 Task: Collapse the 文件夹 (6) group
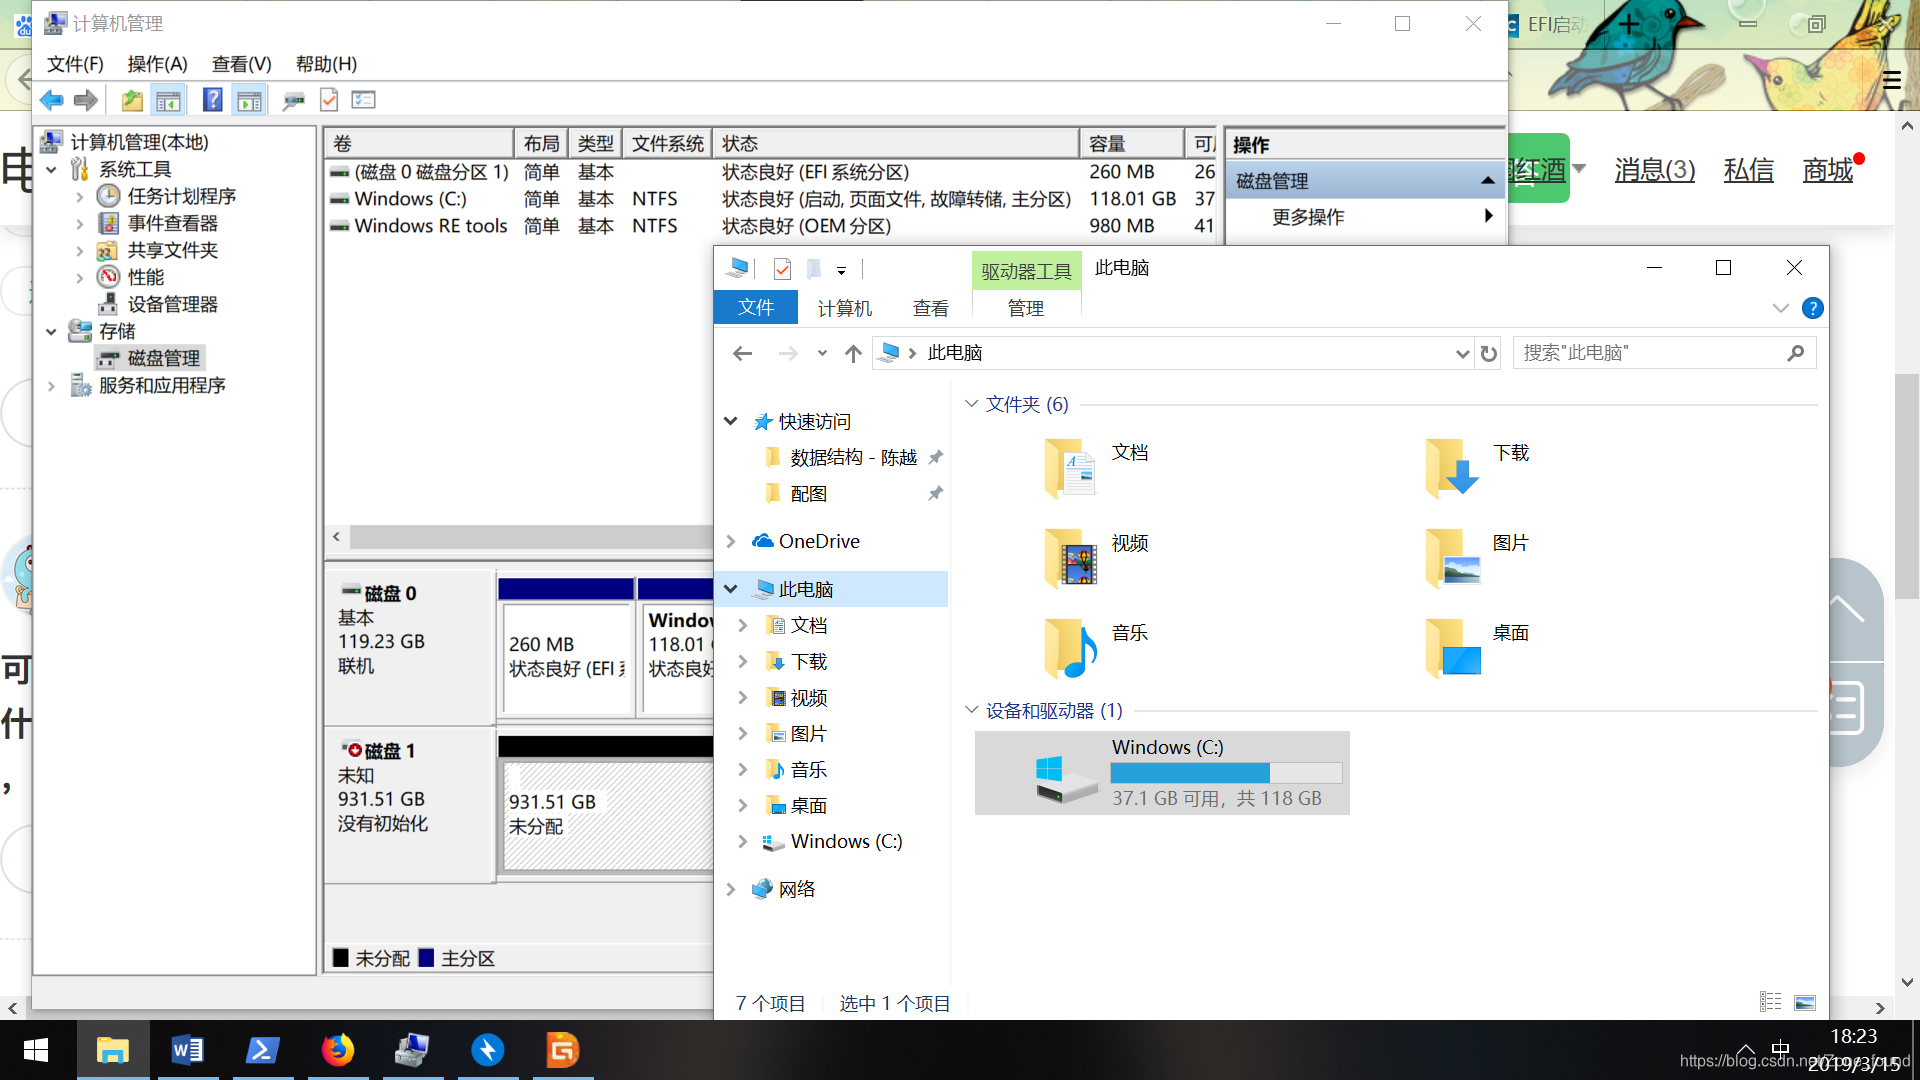click(x=971, y=404)
